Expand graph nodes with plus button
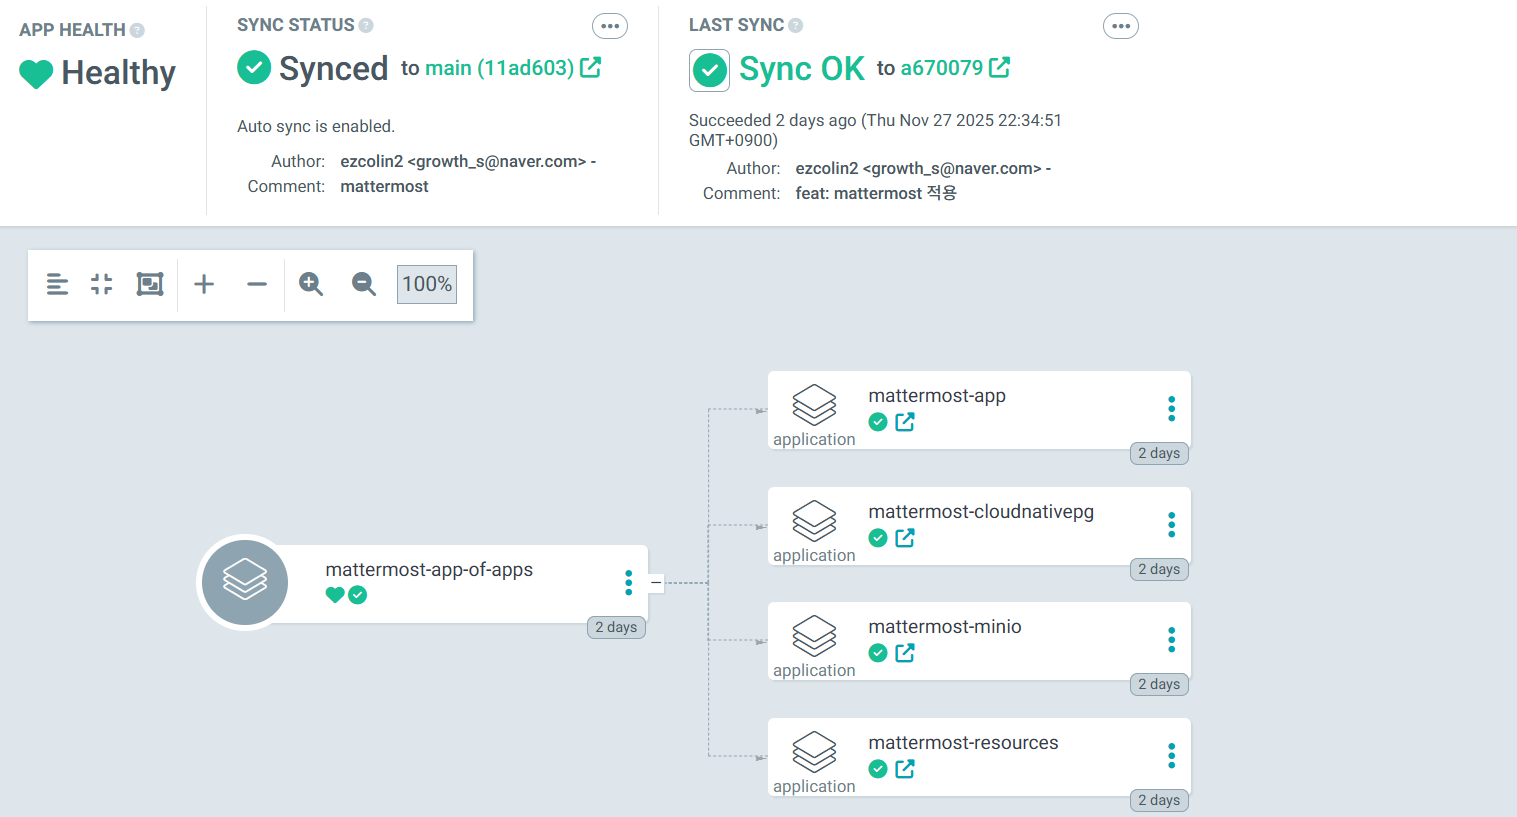Image resolution: width=1517 pixels, height=817 pixels. click(204, 284)
